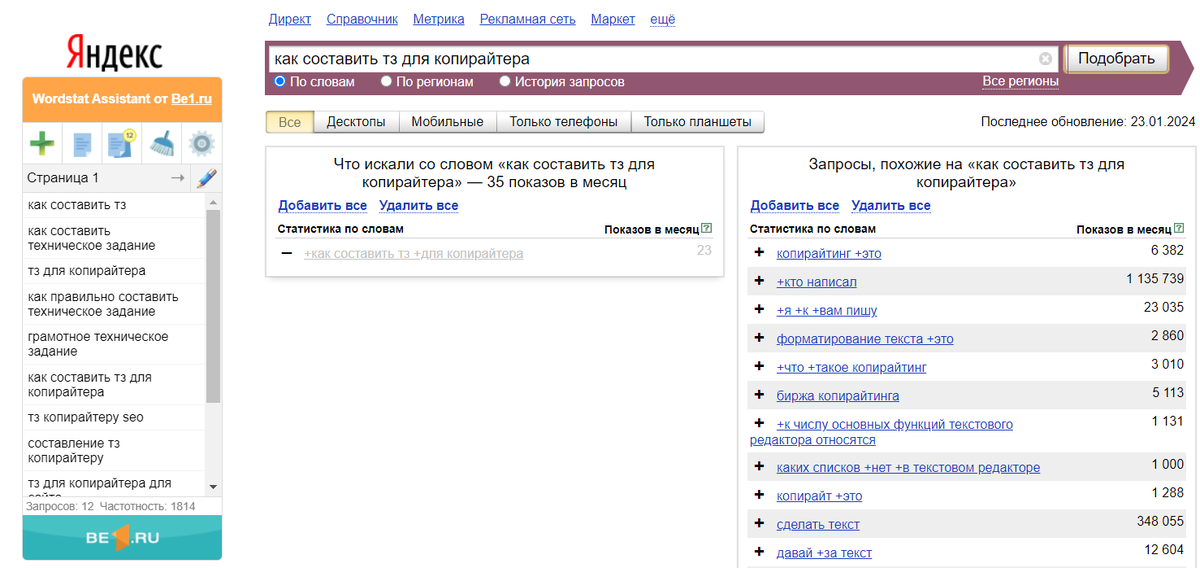Open the Be1.ru link in orange header

(191, 99)
